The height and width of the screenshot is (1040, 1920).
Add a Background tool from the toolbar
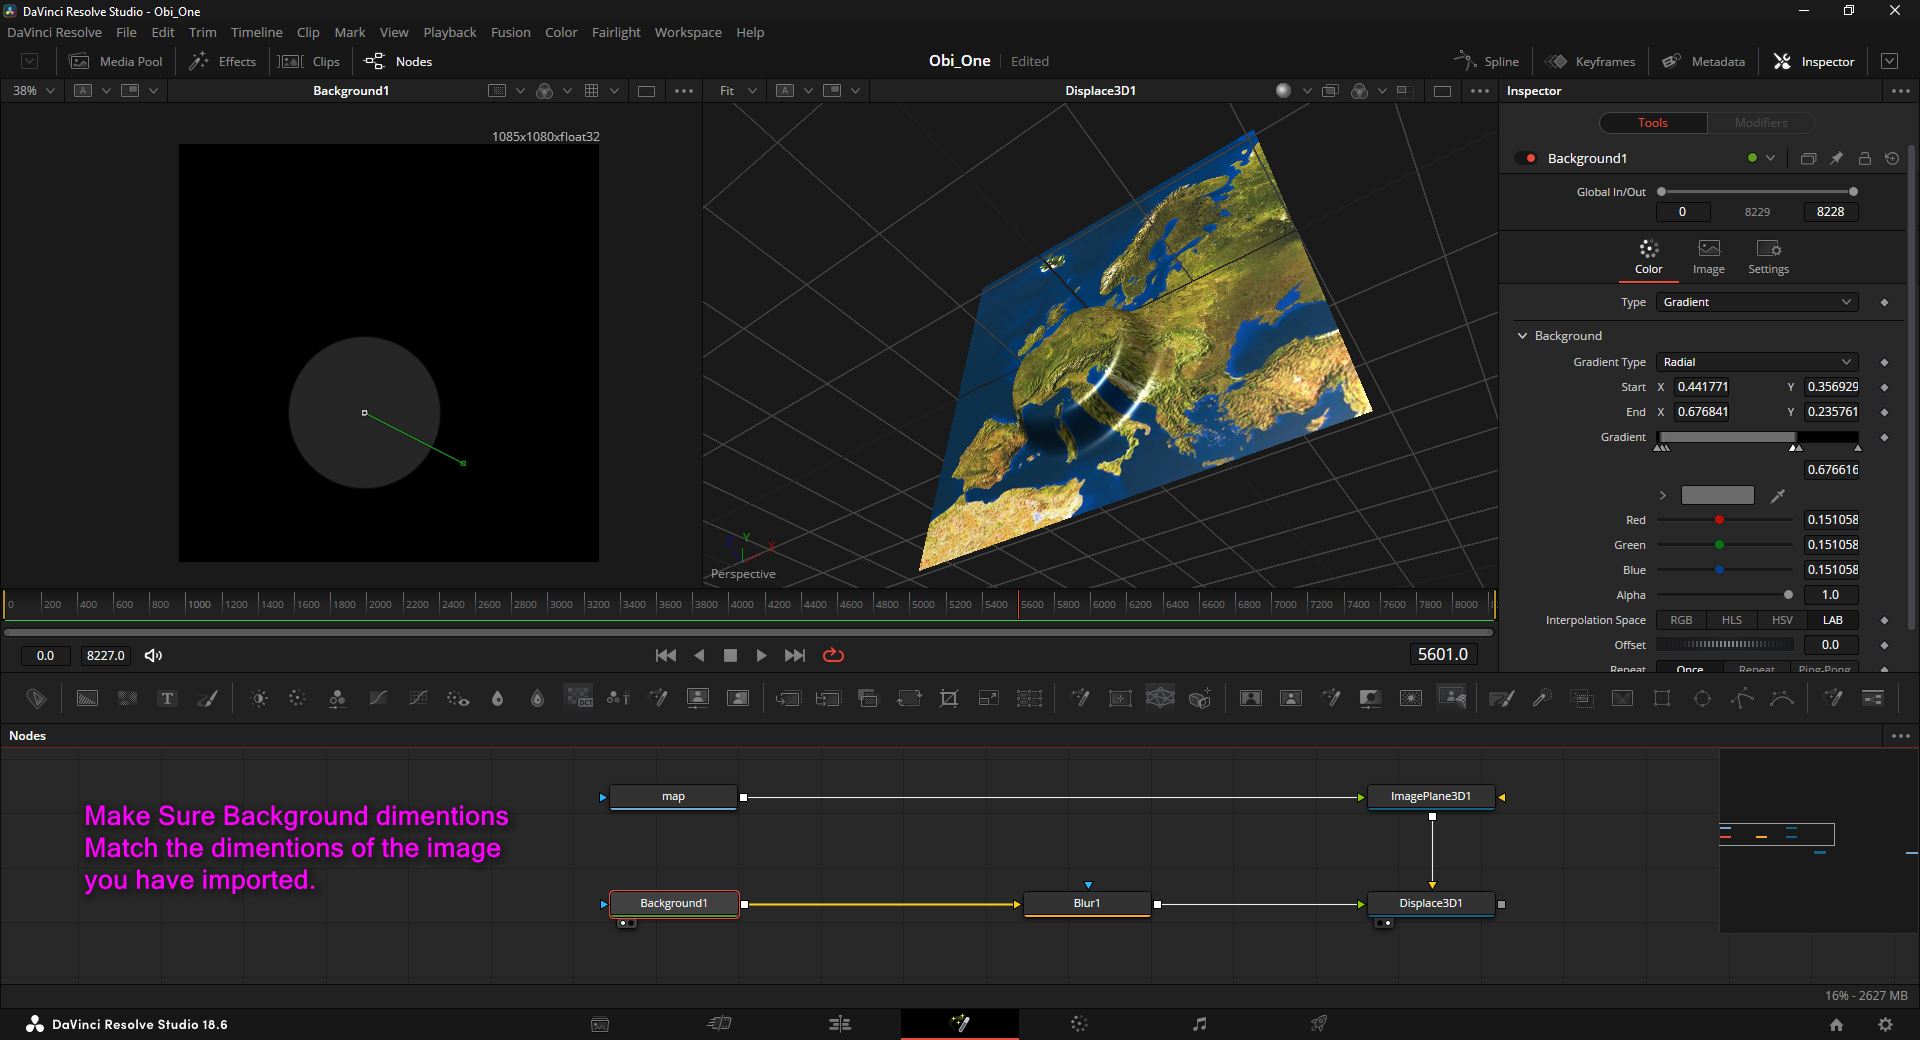point(87,699)
